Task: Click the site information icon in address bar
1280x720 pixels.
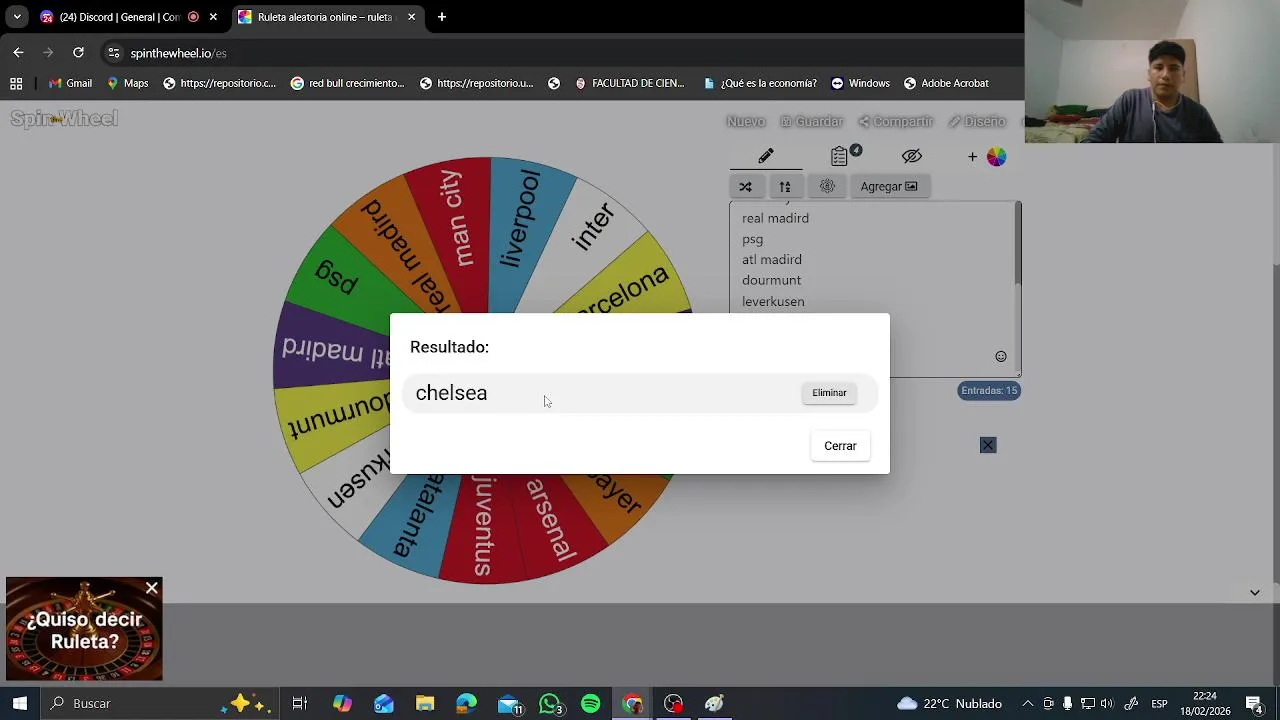Action: coord(114,53)
